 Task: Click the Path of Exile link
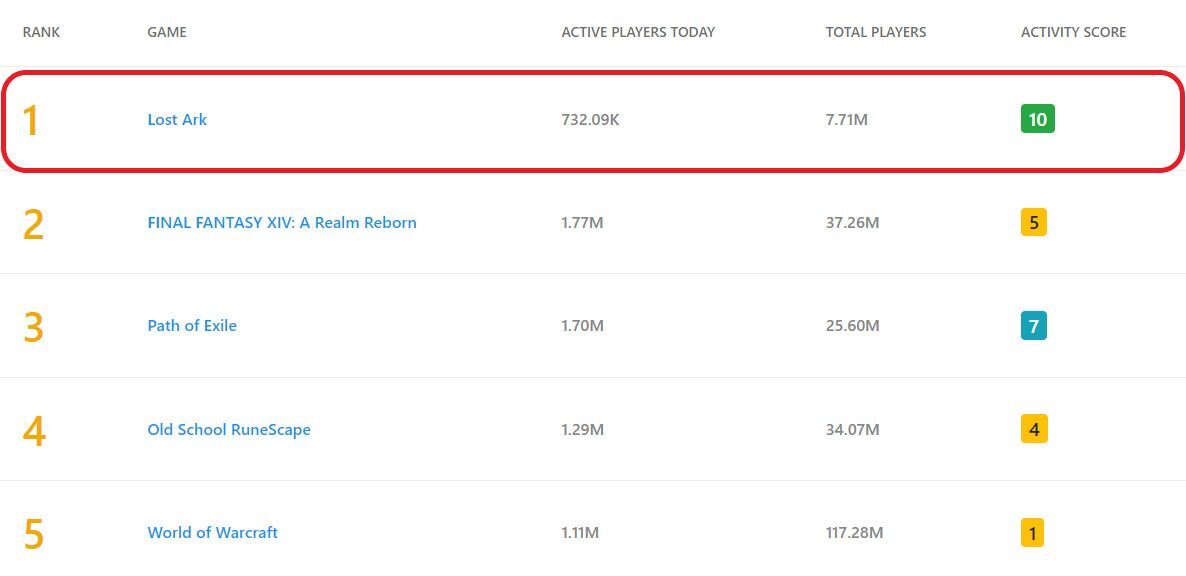pos(192,325)
